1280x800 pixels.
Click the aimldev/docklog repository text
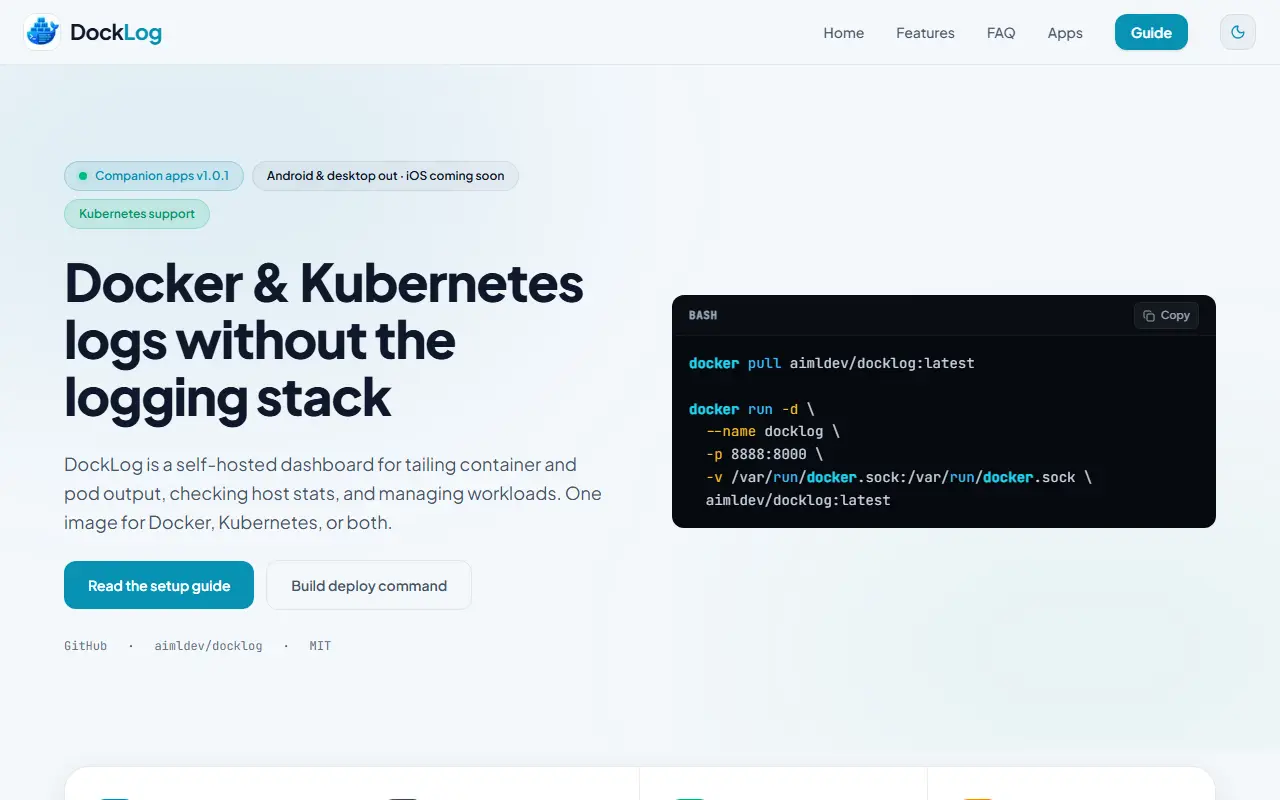(208, 646)
